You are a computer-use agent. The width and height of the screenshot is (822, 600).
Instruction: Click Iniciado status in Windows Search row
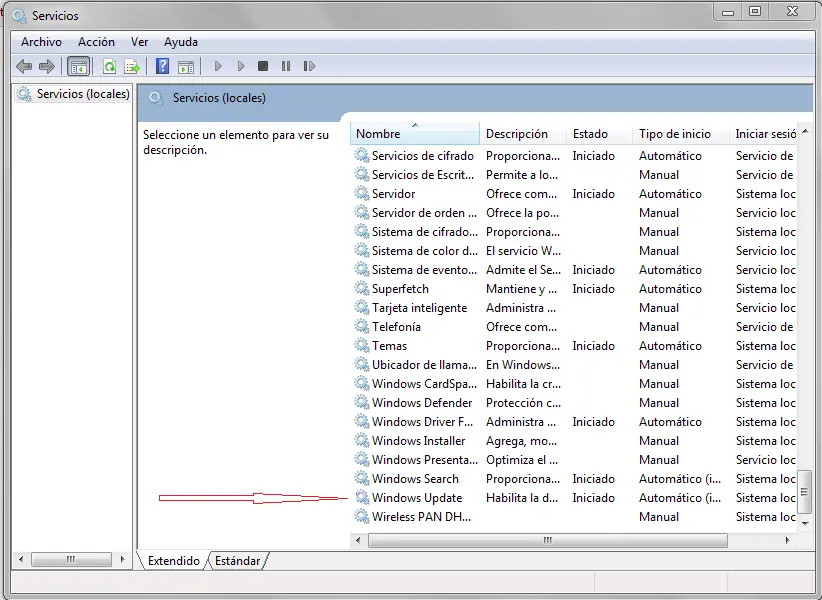tap(593, 478)
